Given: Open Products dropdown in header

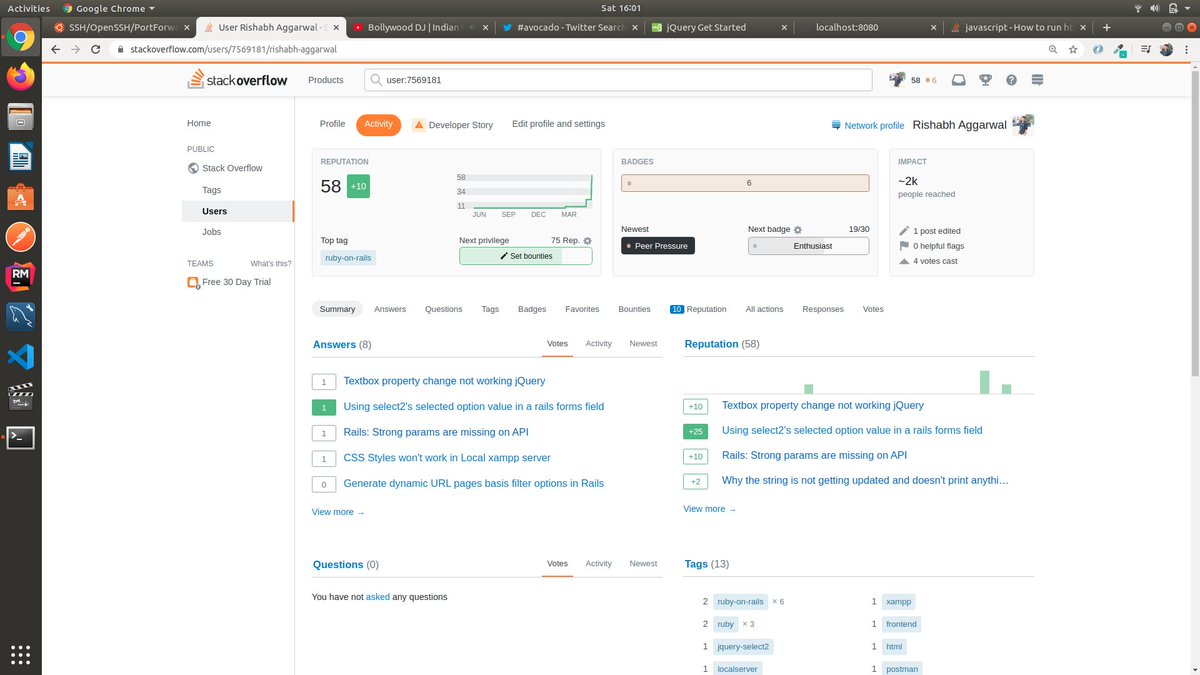Looking at the screenshot, I should coord(326,80).
